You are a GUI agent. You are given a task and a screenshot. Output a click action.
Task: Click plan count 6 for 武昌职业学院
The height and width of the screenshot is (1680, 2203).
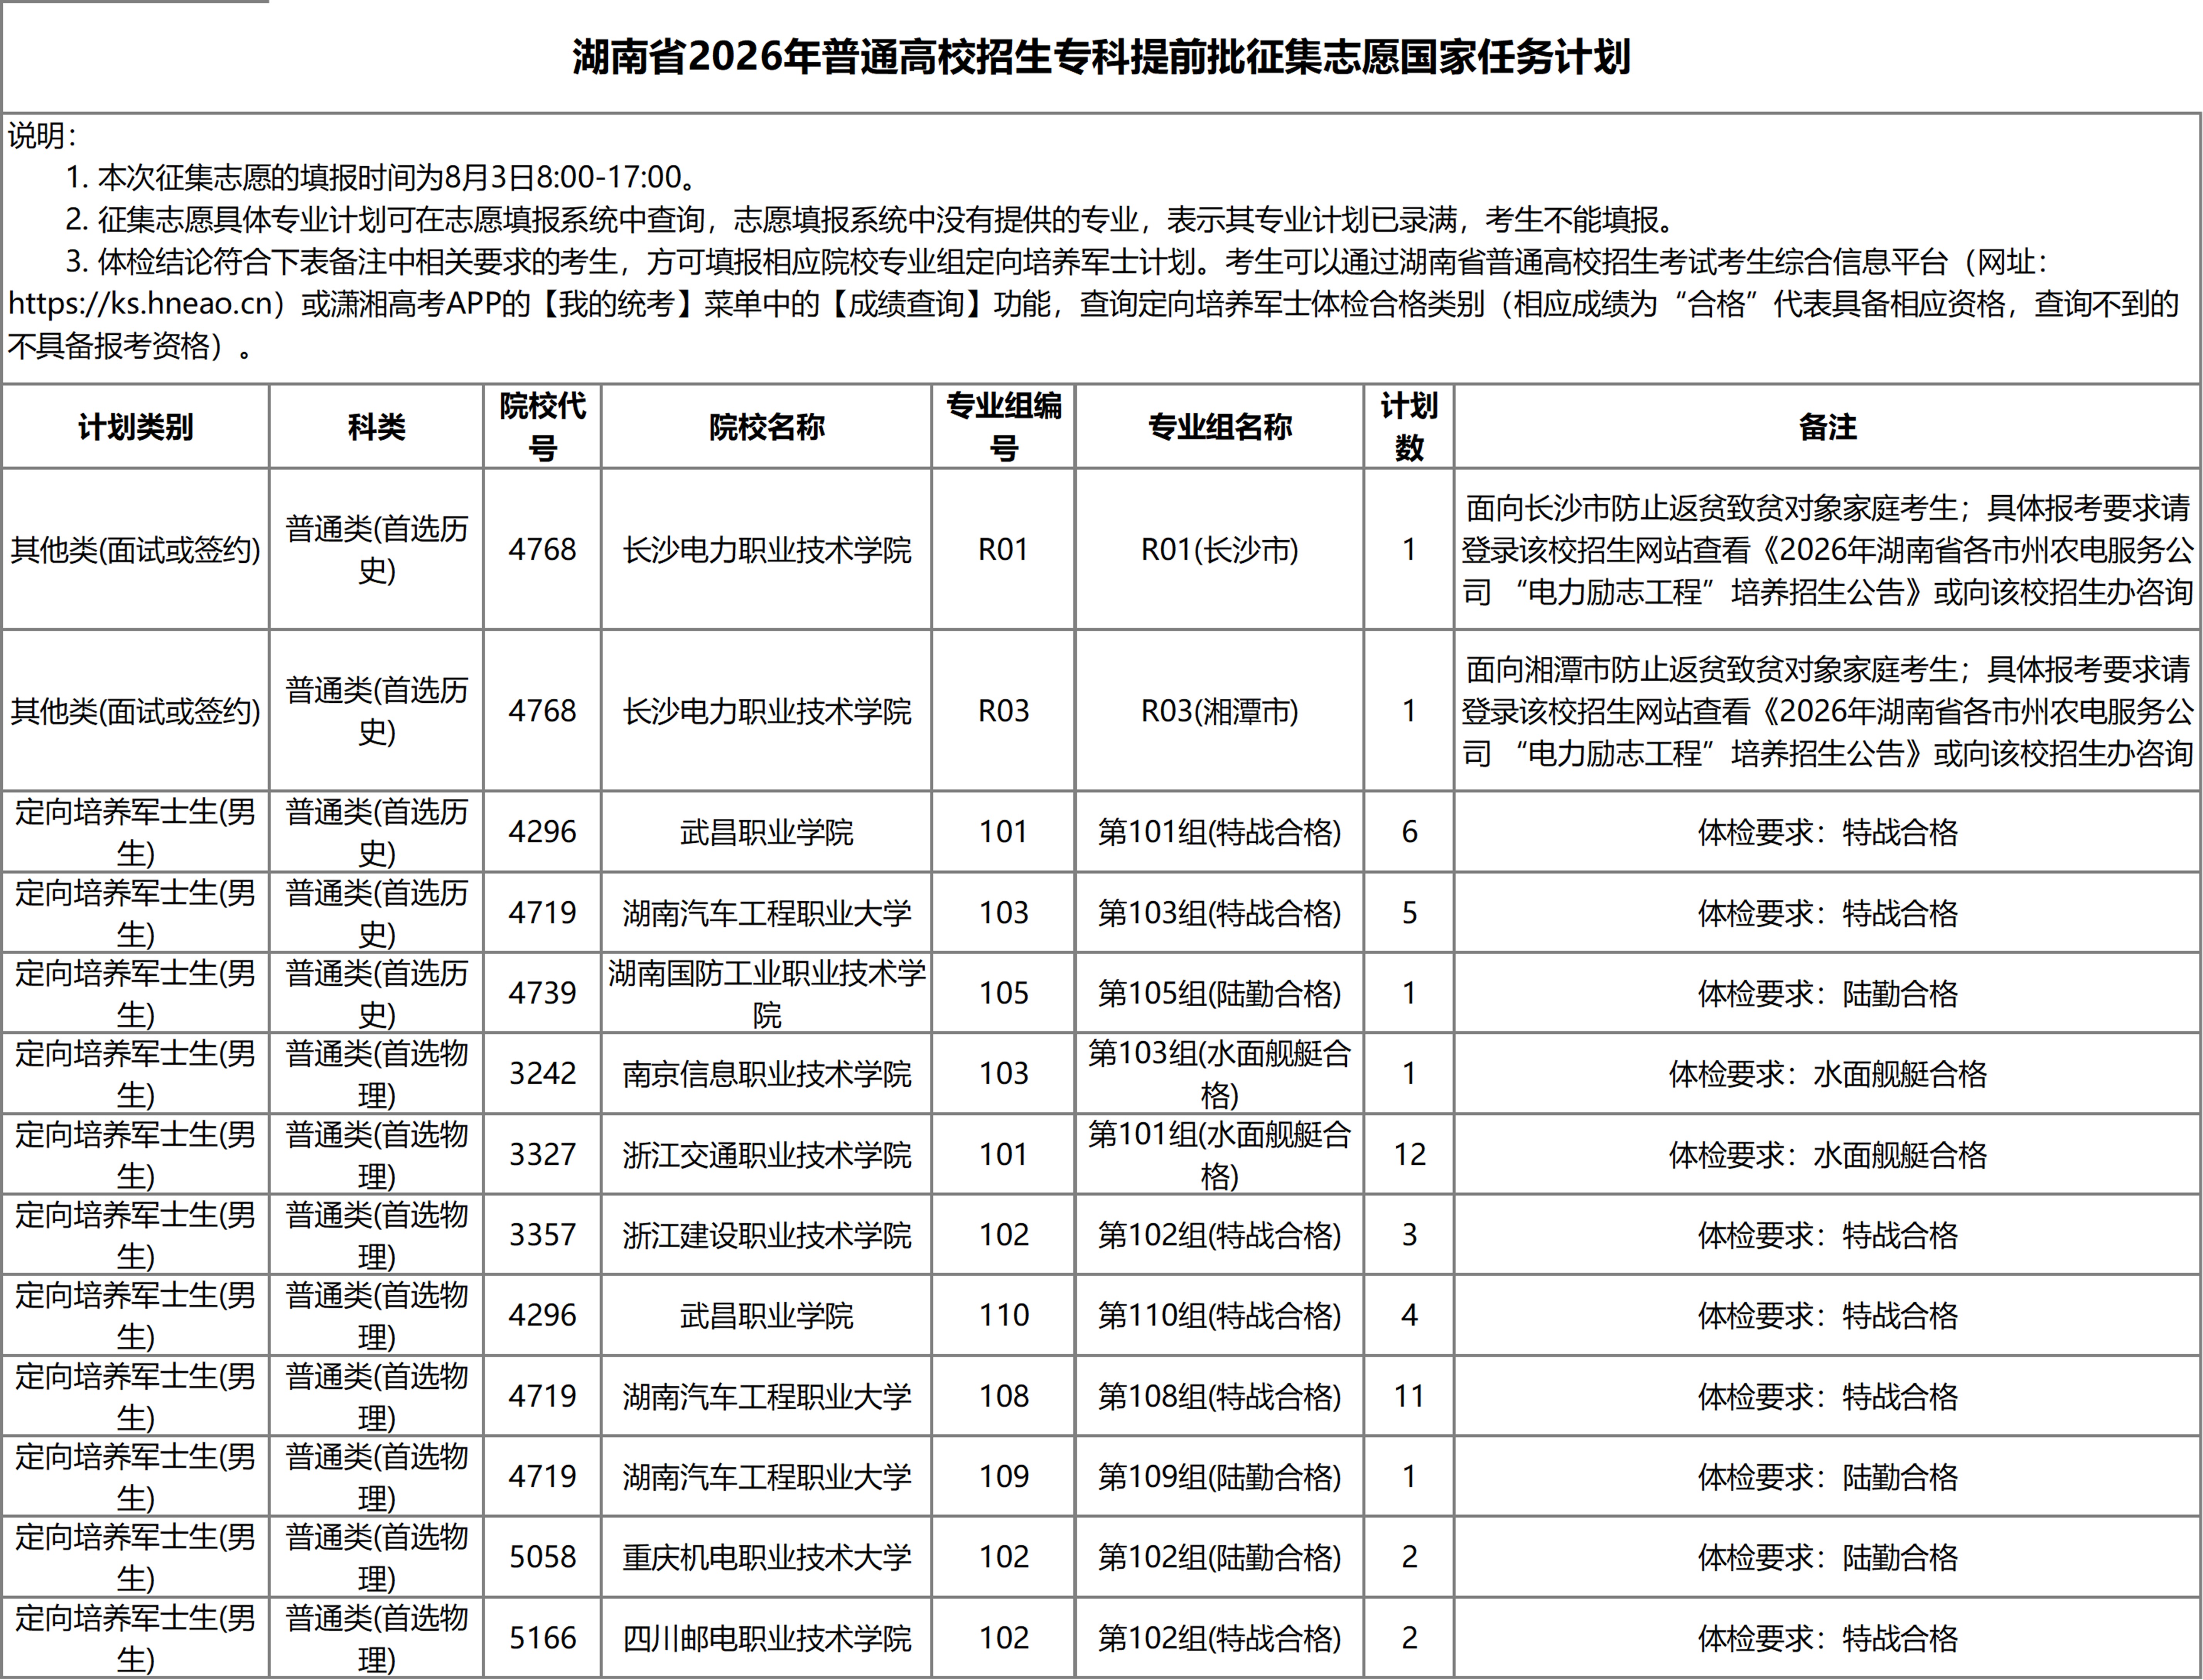pos(1409,832)
